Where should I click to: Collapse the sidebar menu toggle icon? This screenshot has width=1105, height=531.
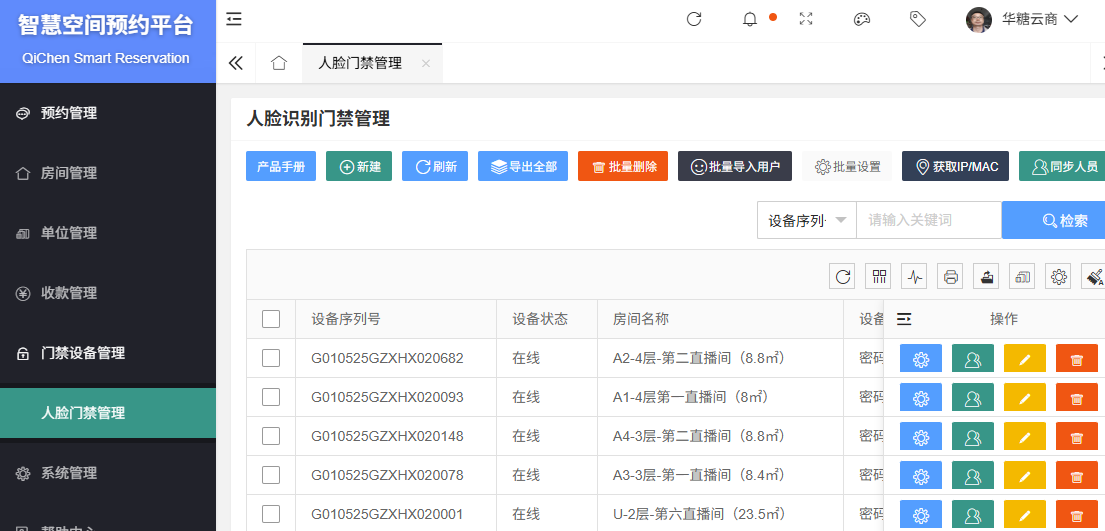[234, 19]
